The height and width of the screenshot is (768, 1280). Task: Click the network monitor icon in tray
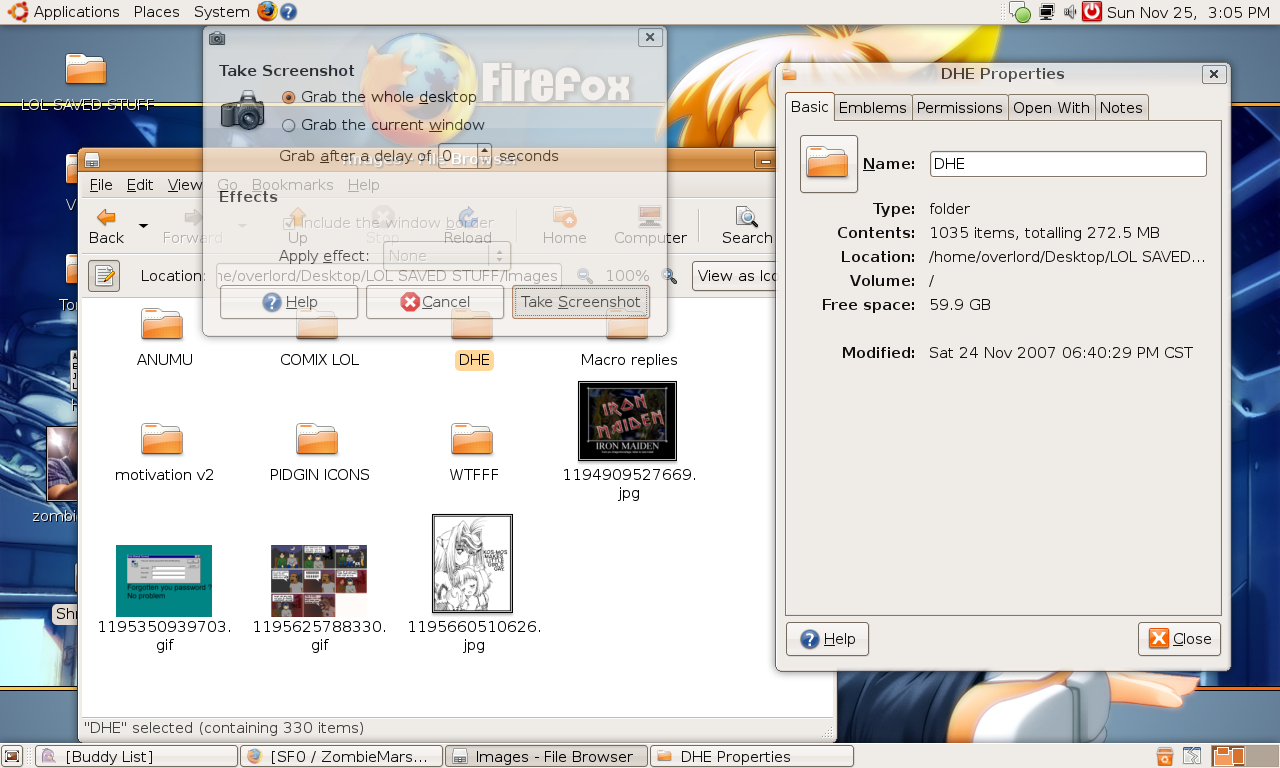coord(1047,12)
